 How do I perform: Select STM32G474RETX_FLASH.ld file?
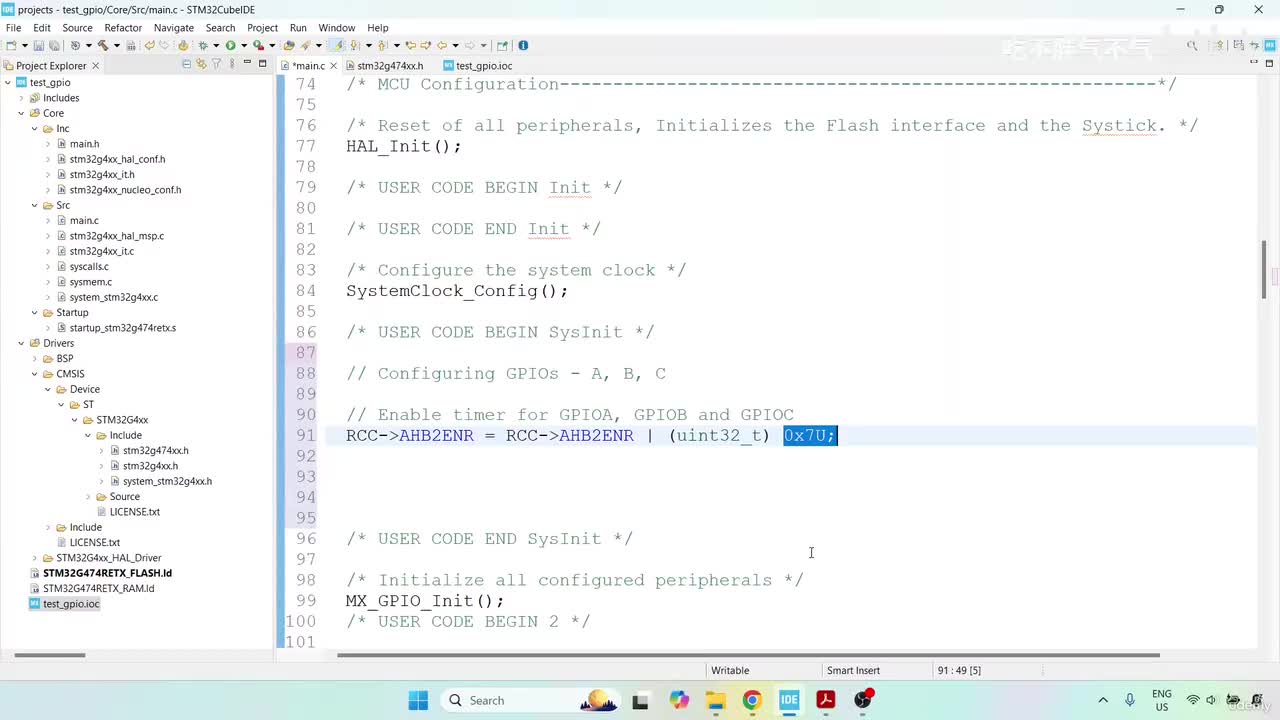[107, 573]
